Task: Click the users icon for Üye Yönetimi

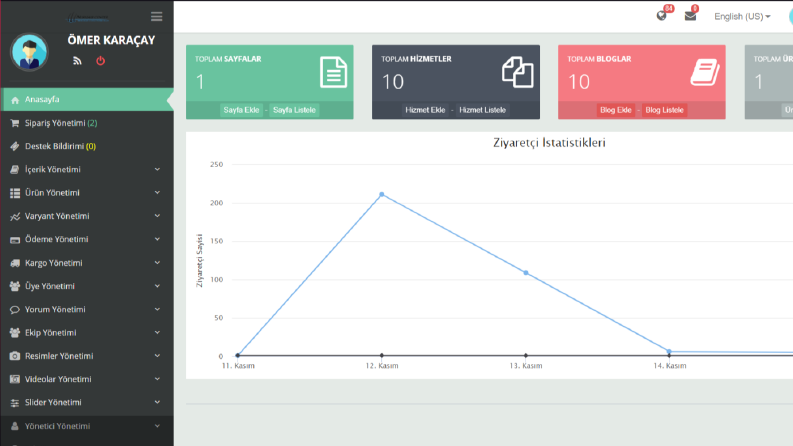Action: [15, 286]
